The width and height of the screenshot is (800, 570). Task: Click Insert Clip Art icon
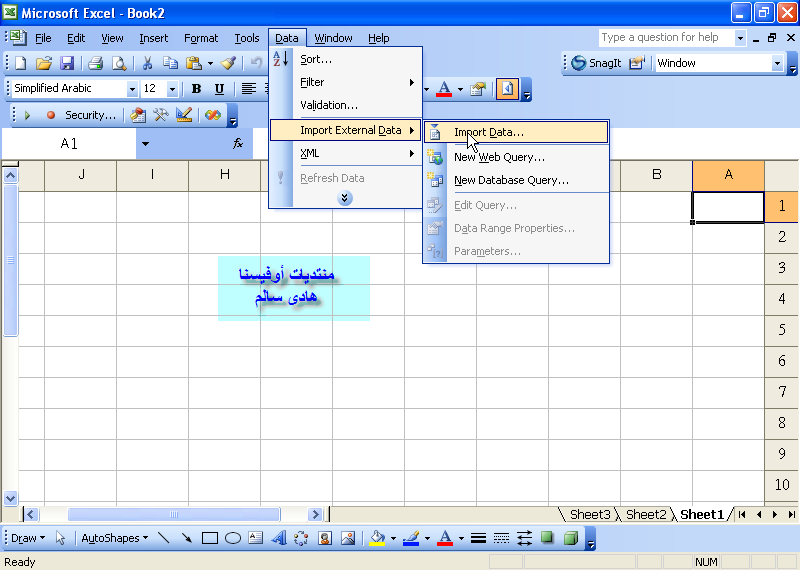point(325,538)
